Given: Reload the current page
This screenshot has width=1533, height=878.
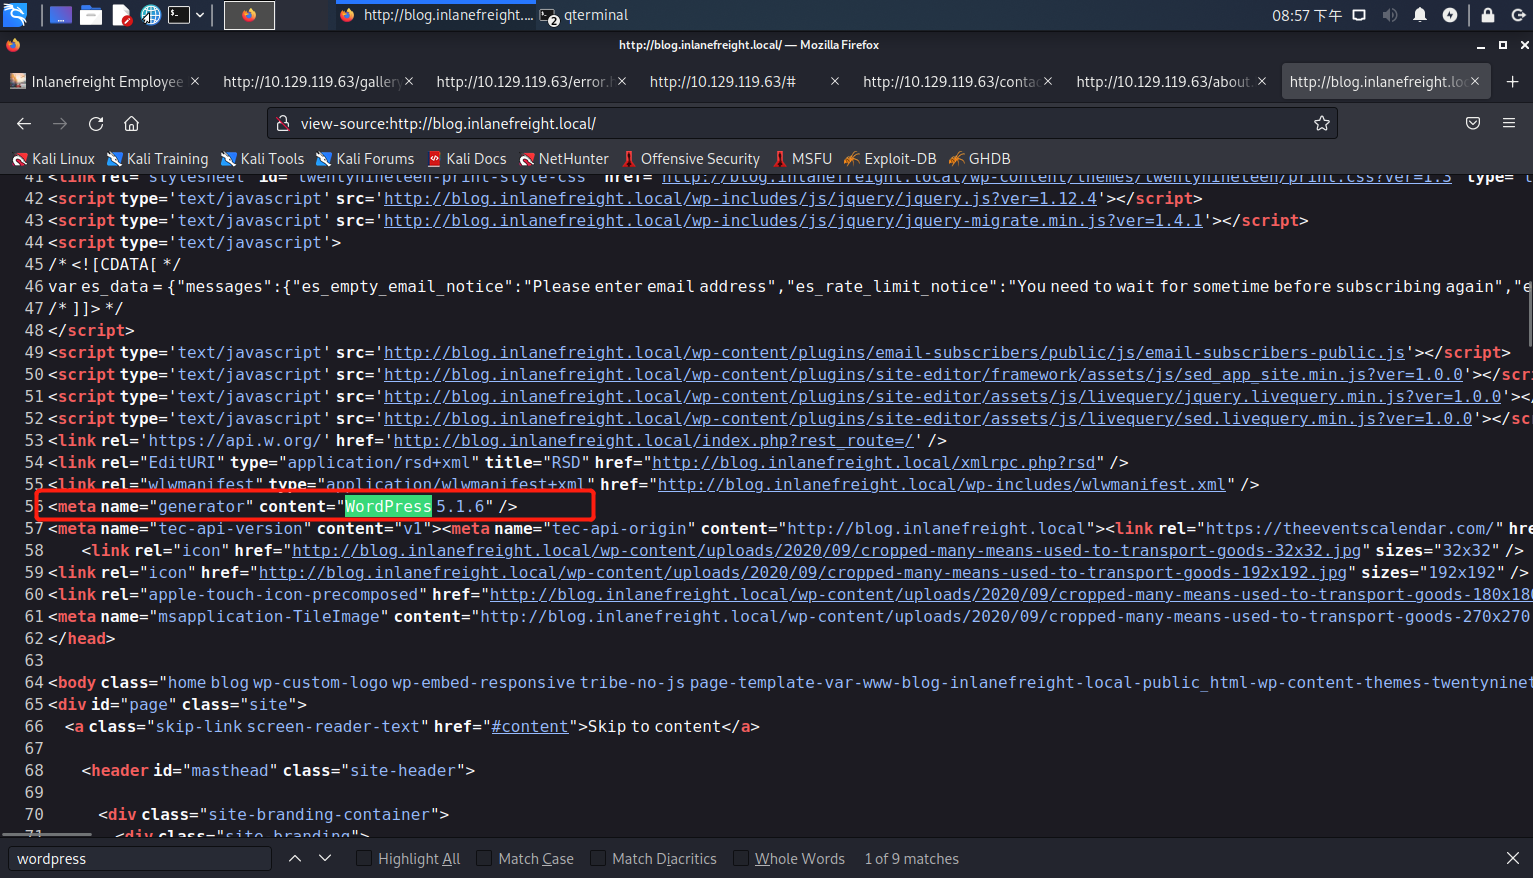Looking at the screenshot, I should (96, 123).
